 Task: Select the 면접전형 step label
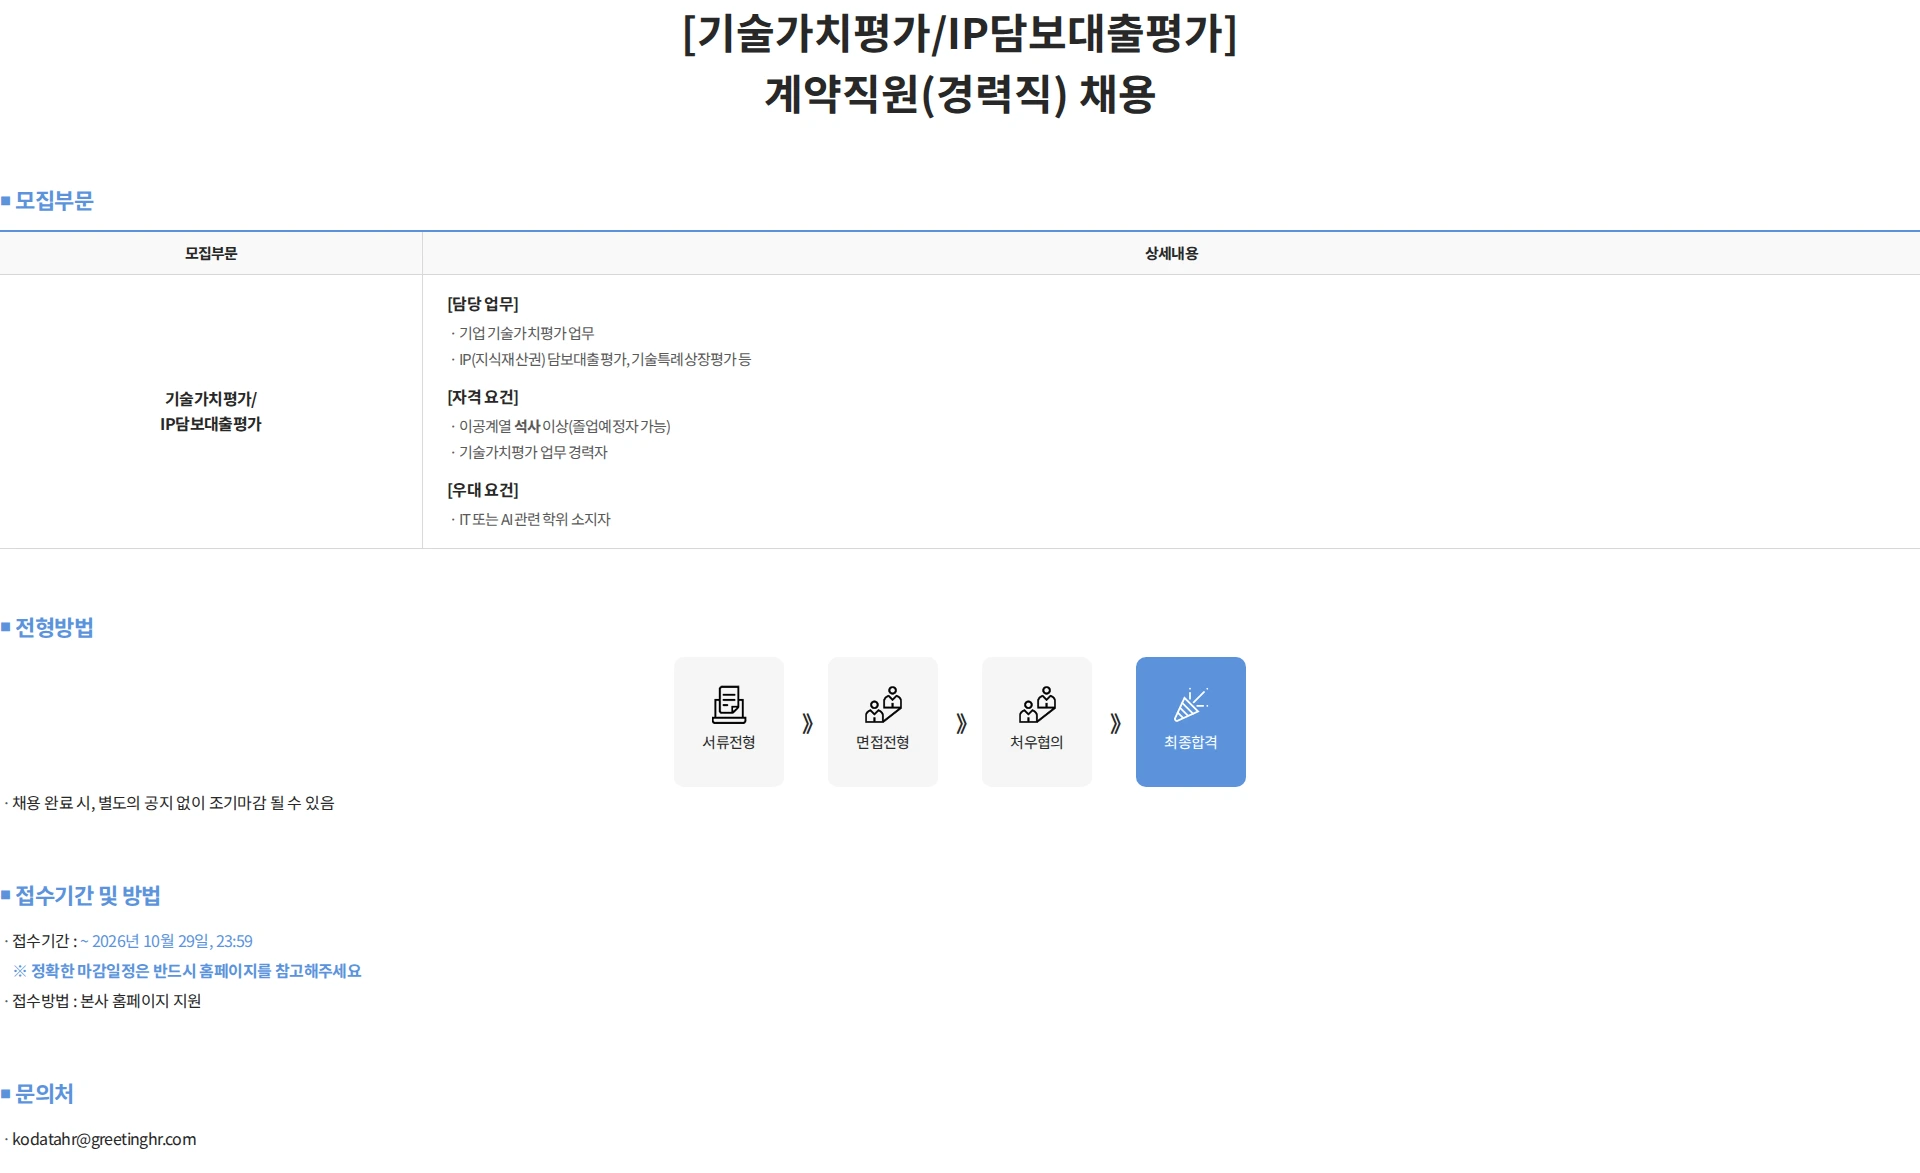[883, 742]
